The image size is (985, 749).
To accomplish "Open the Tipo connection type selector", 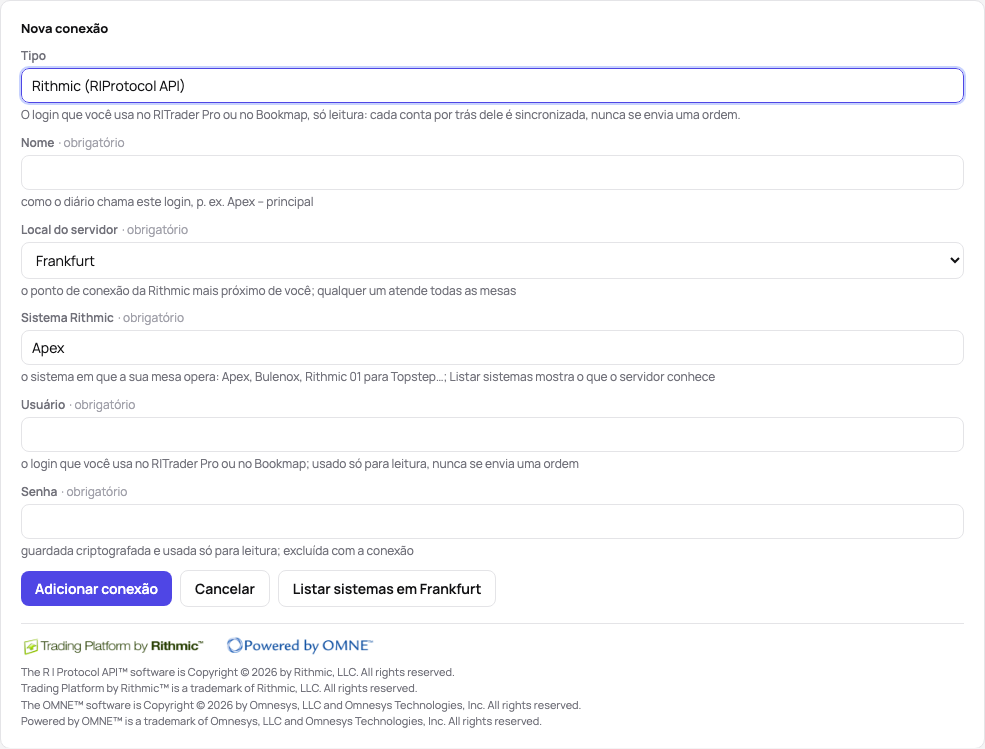I will (492, 85).
